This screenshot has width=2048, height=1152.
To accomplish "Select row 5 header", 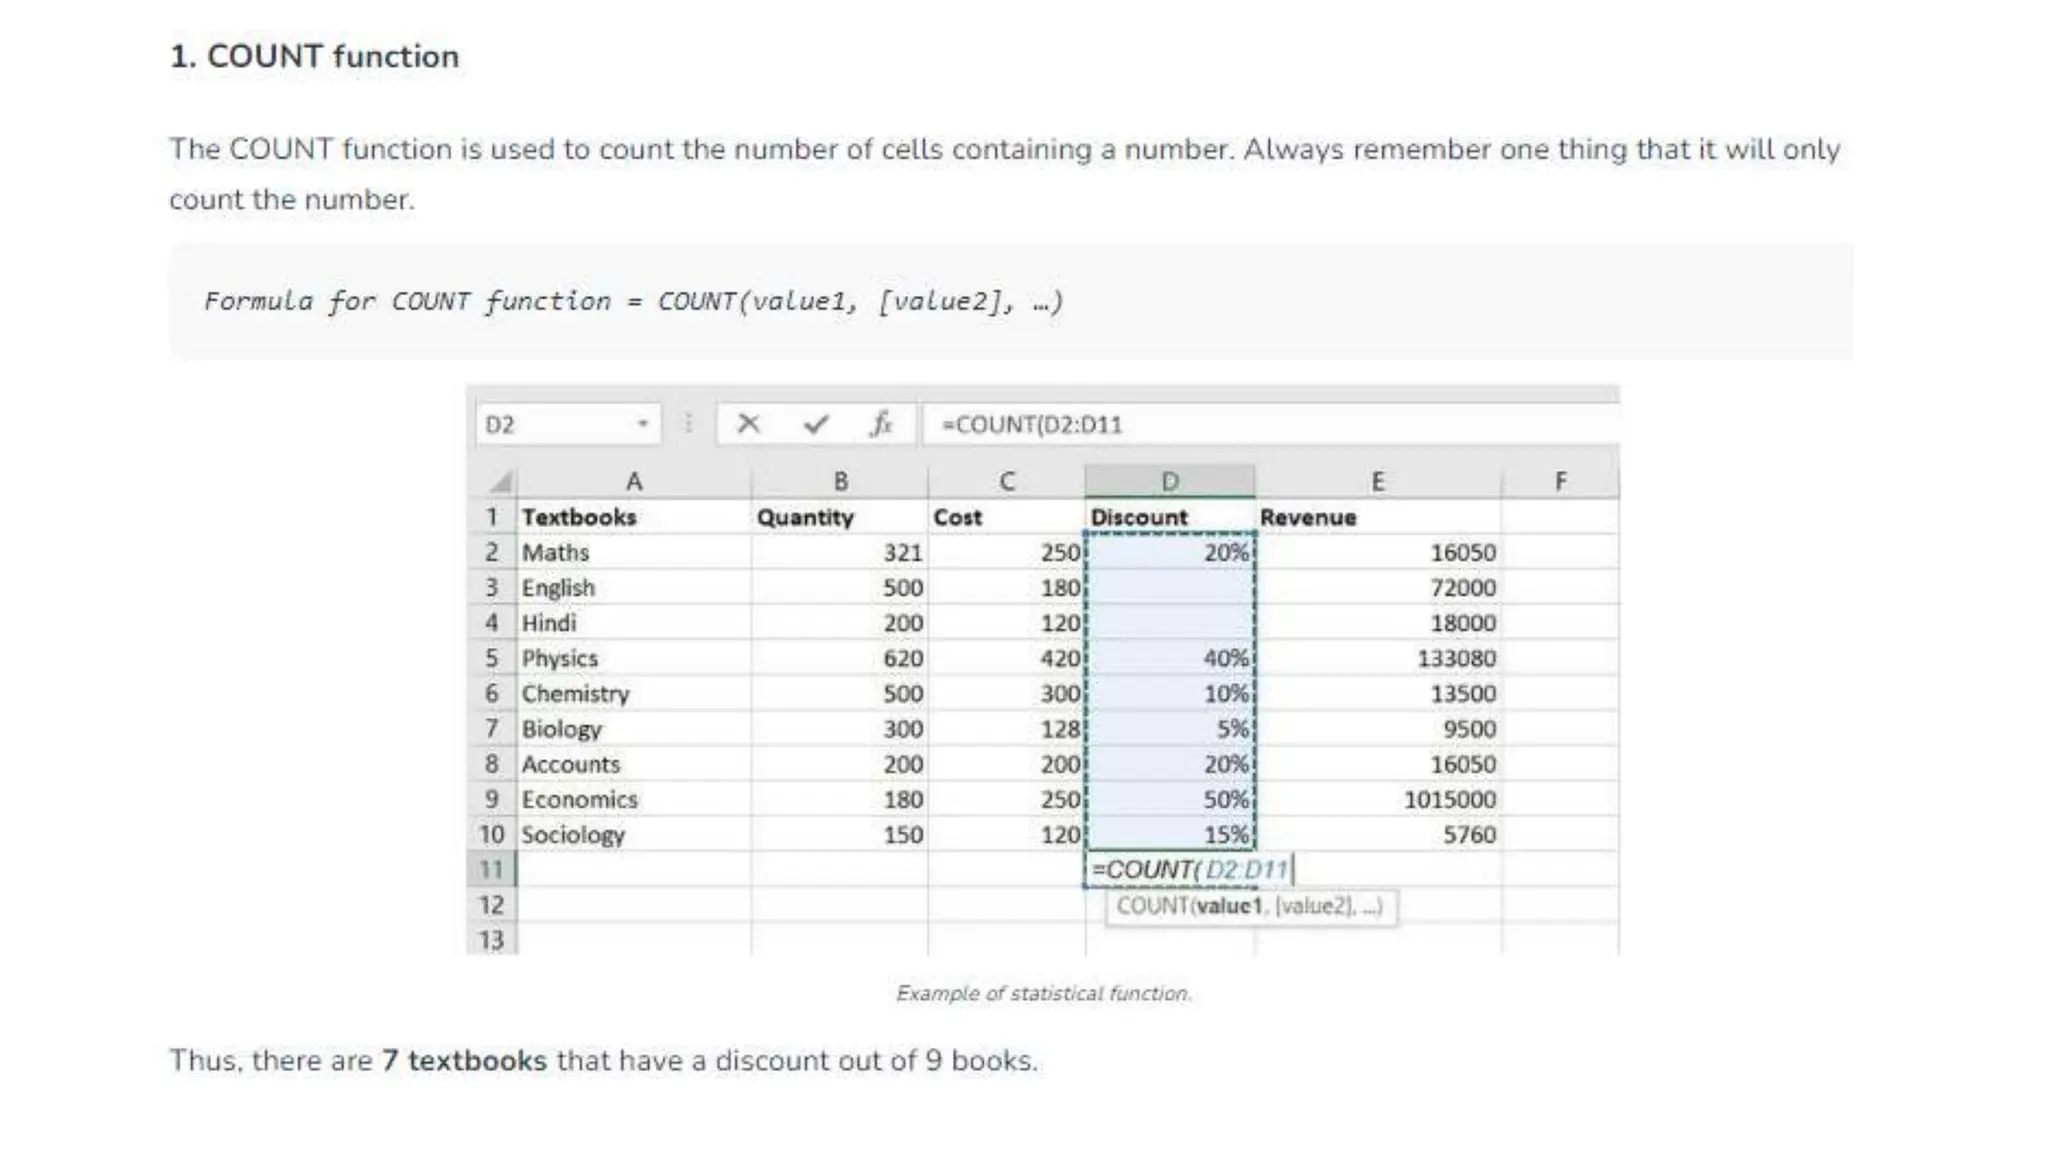I will (x=491, y=658).
